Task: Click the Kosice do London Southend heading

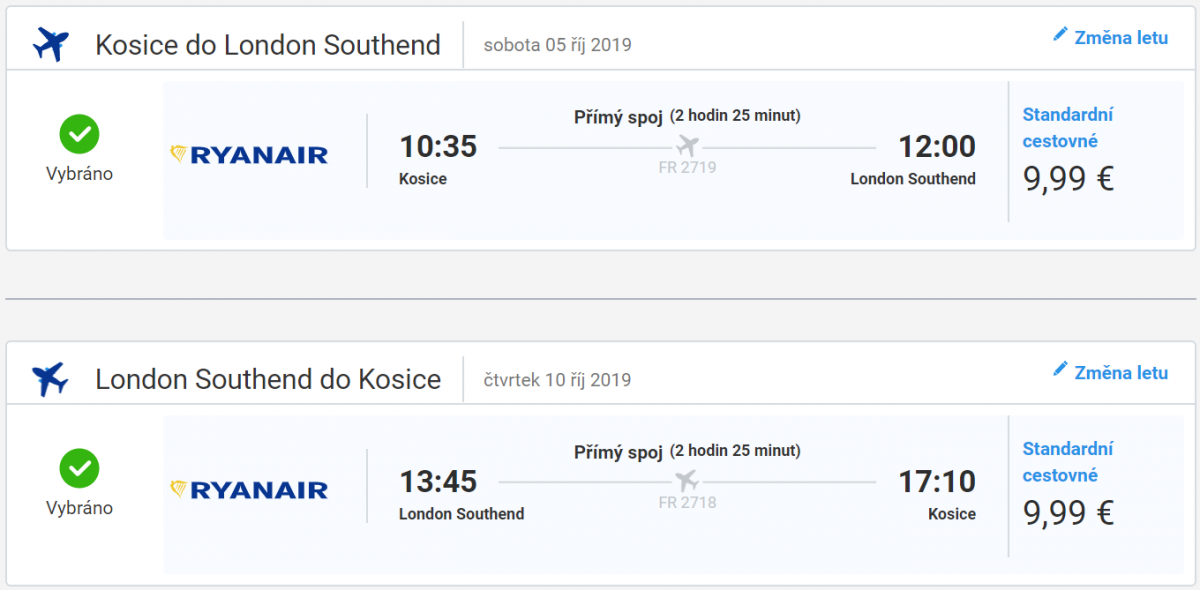Action: 268,45
